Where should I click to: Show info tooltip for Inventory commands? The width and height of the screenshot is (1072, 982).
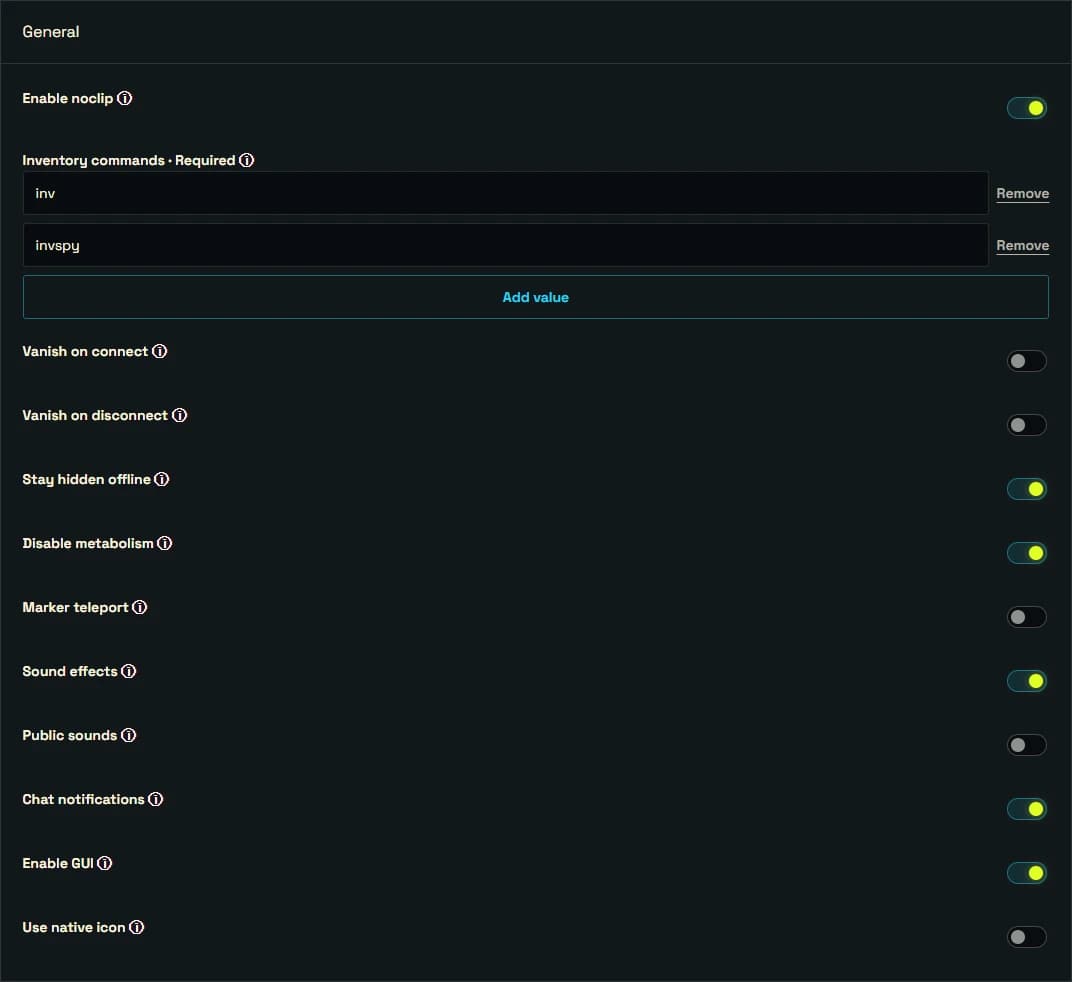[246, 160]
